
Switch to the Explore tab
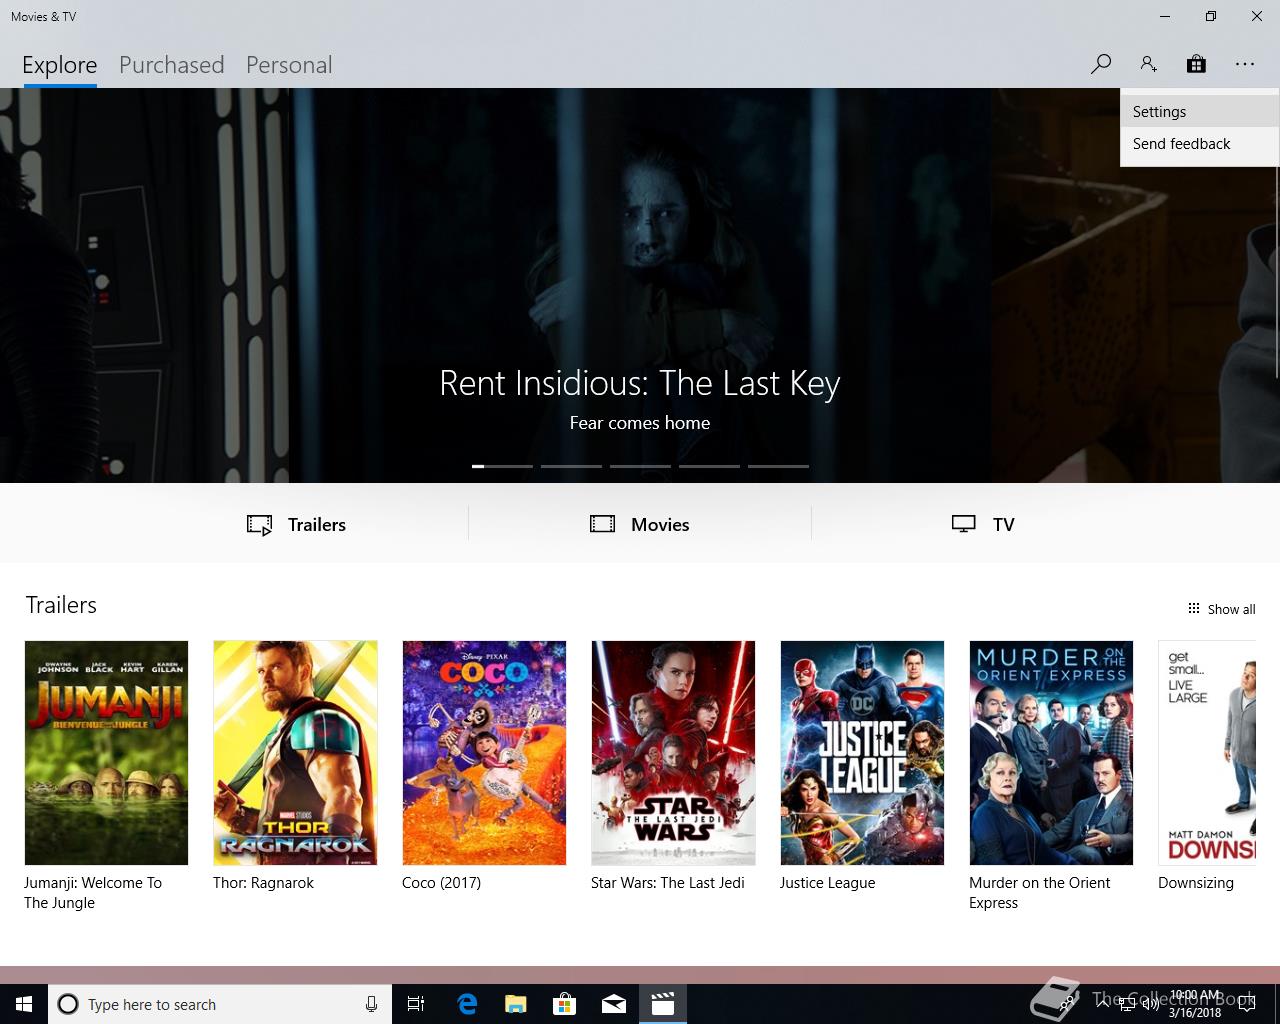click(60, 65)
